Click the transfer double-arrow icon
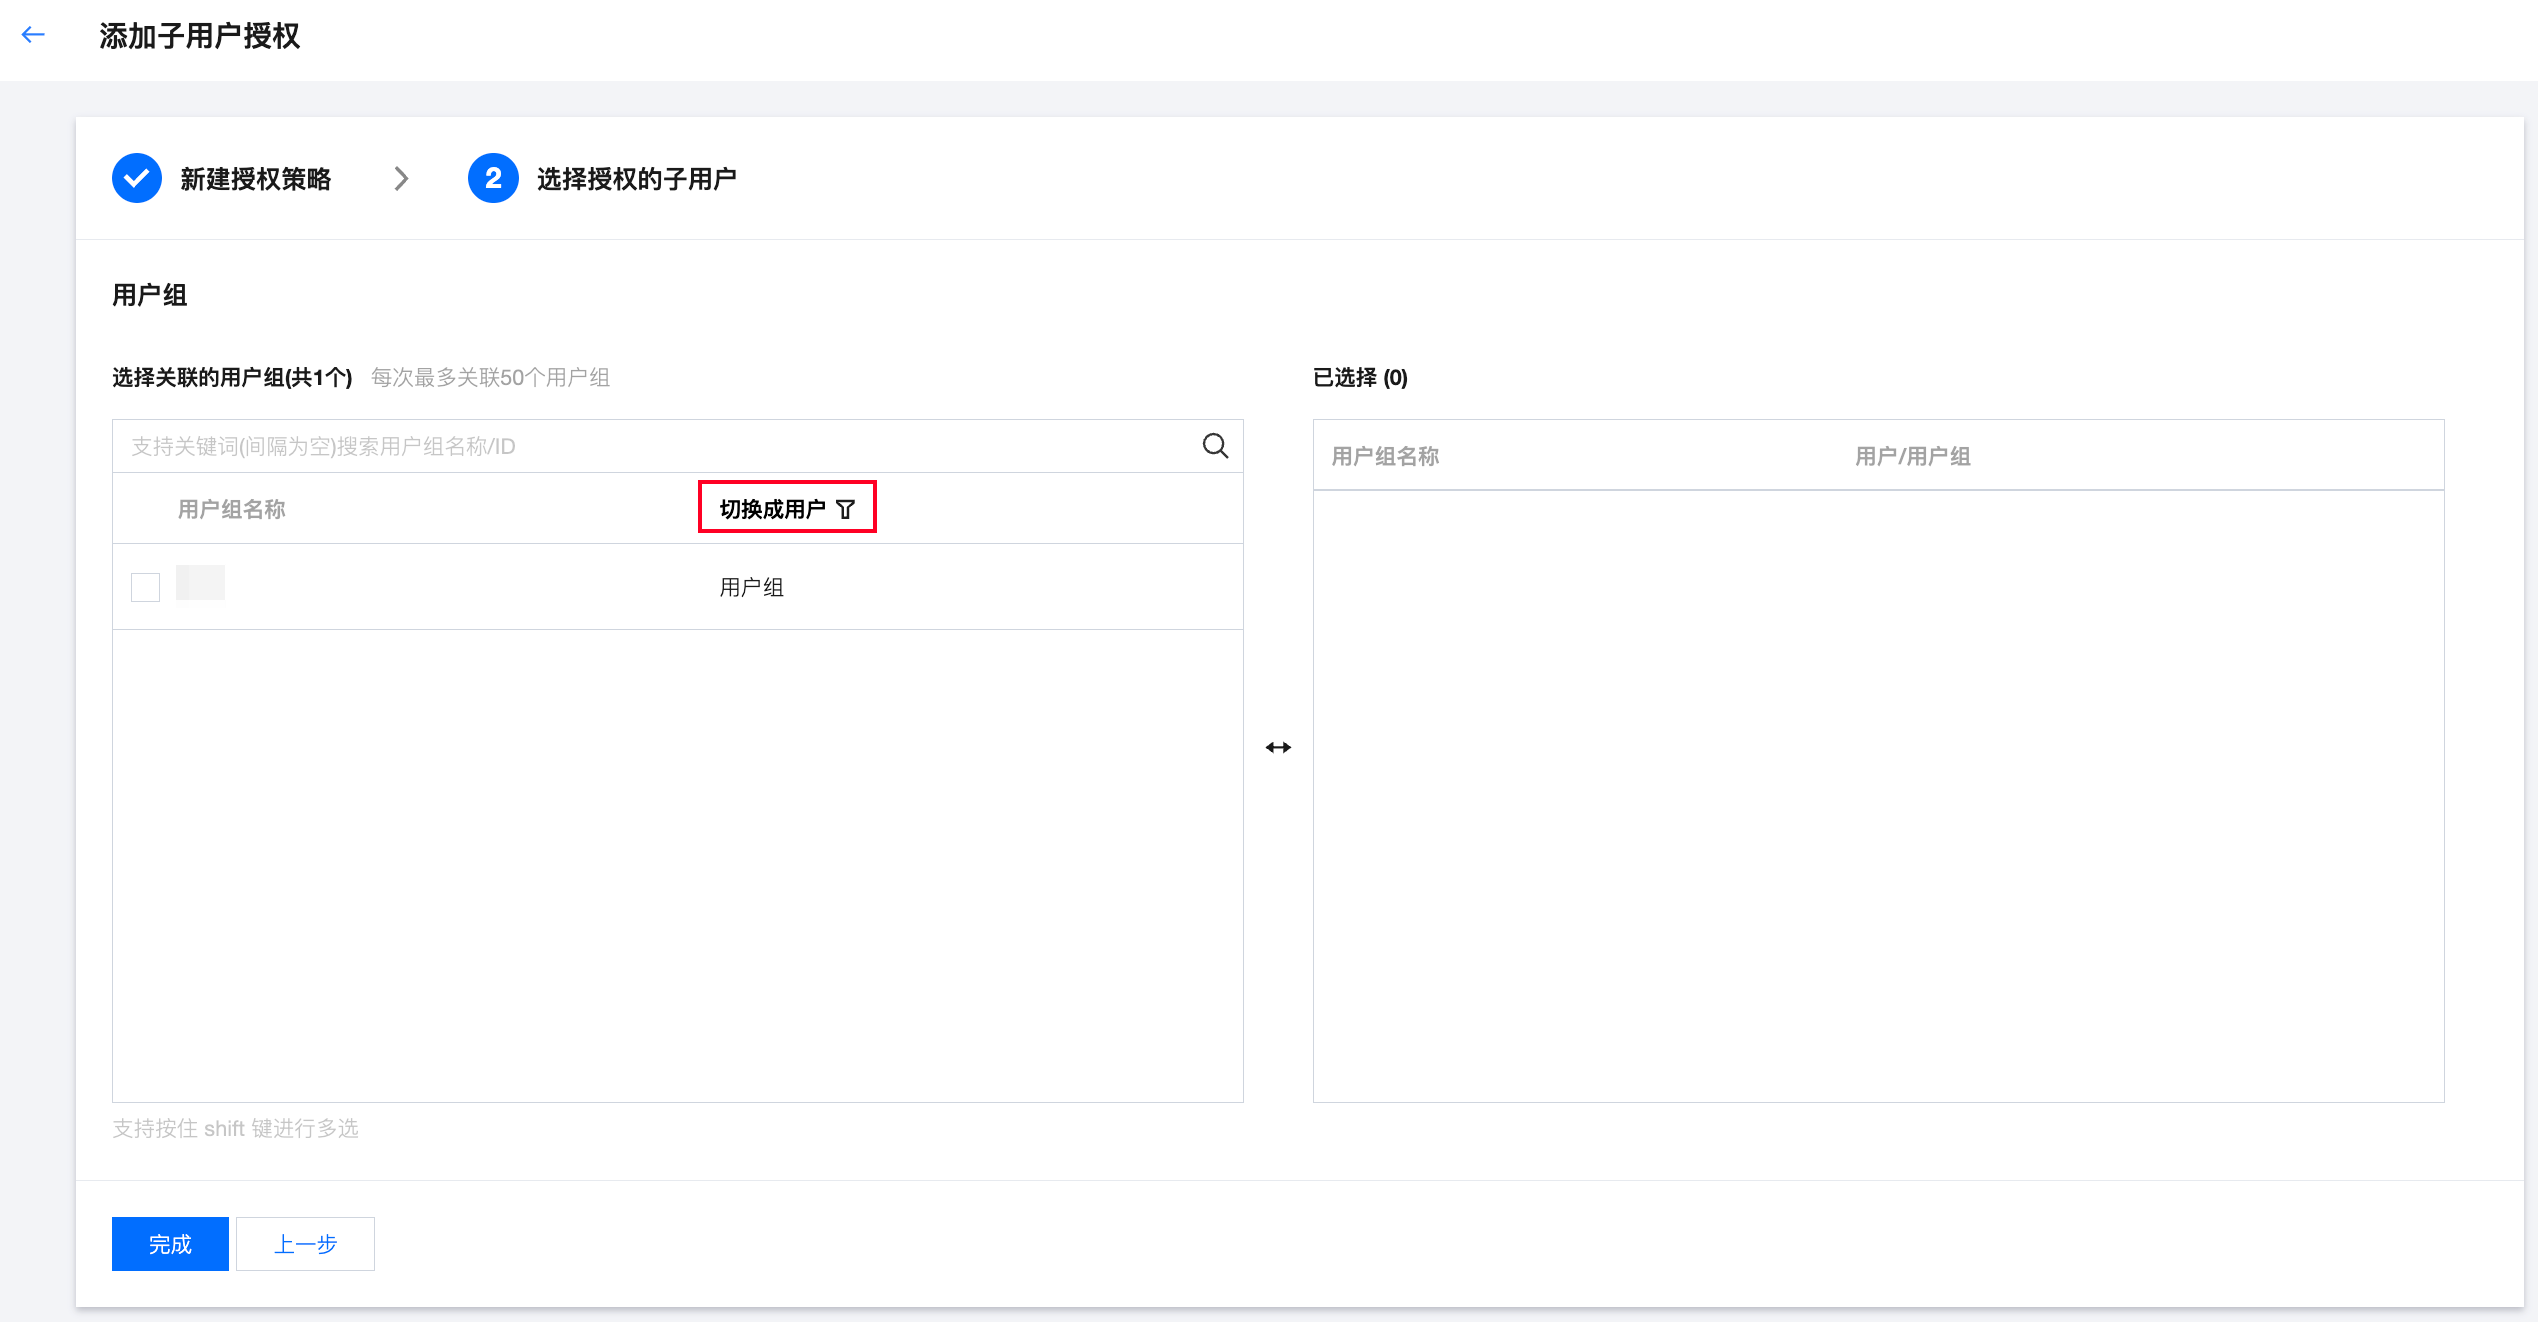 point(1278,747)
